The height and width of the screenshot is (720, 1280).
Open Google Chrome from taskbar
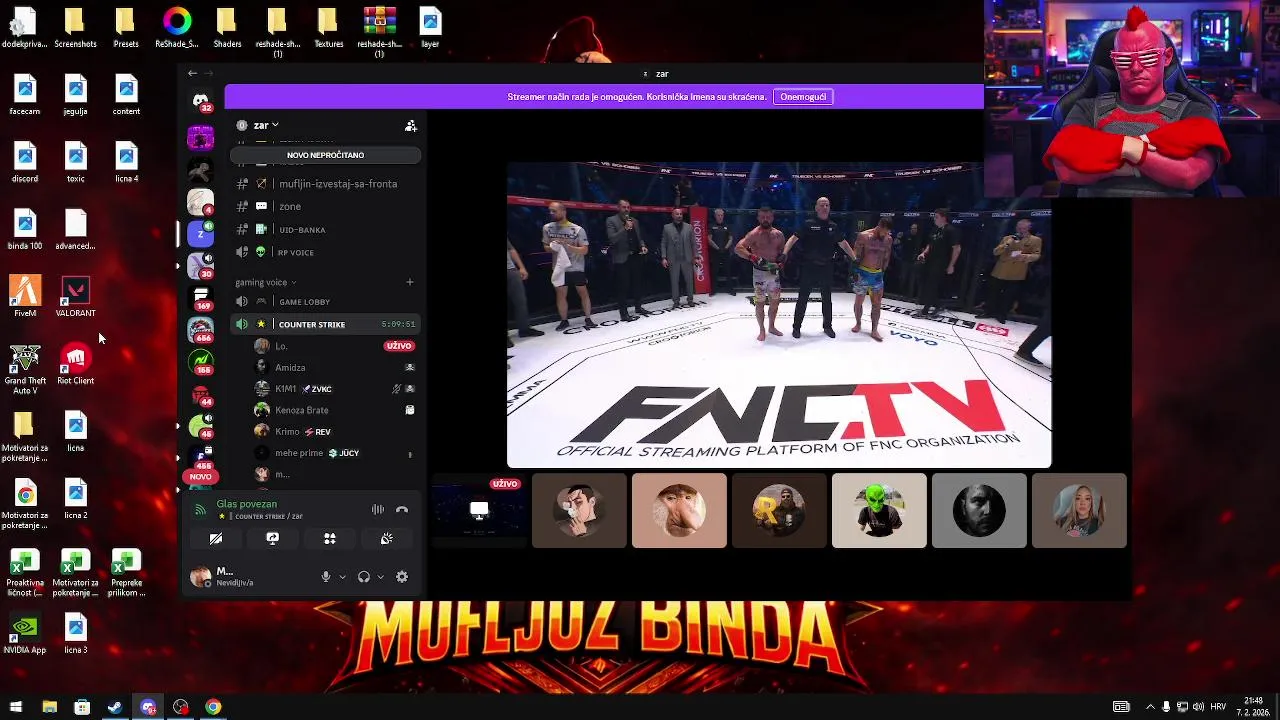click(213, 707)
